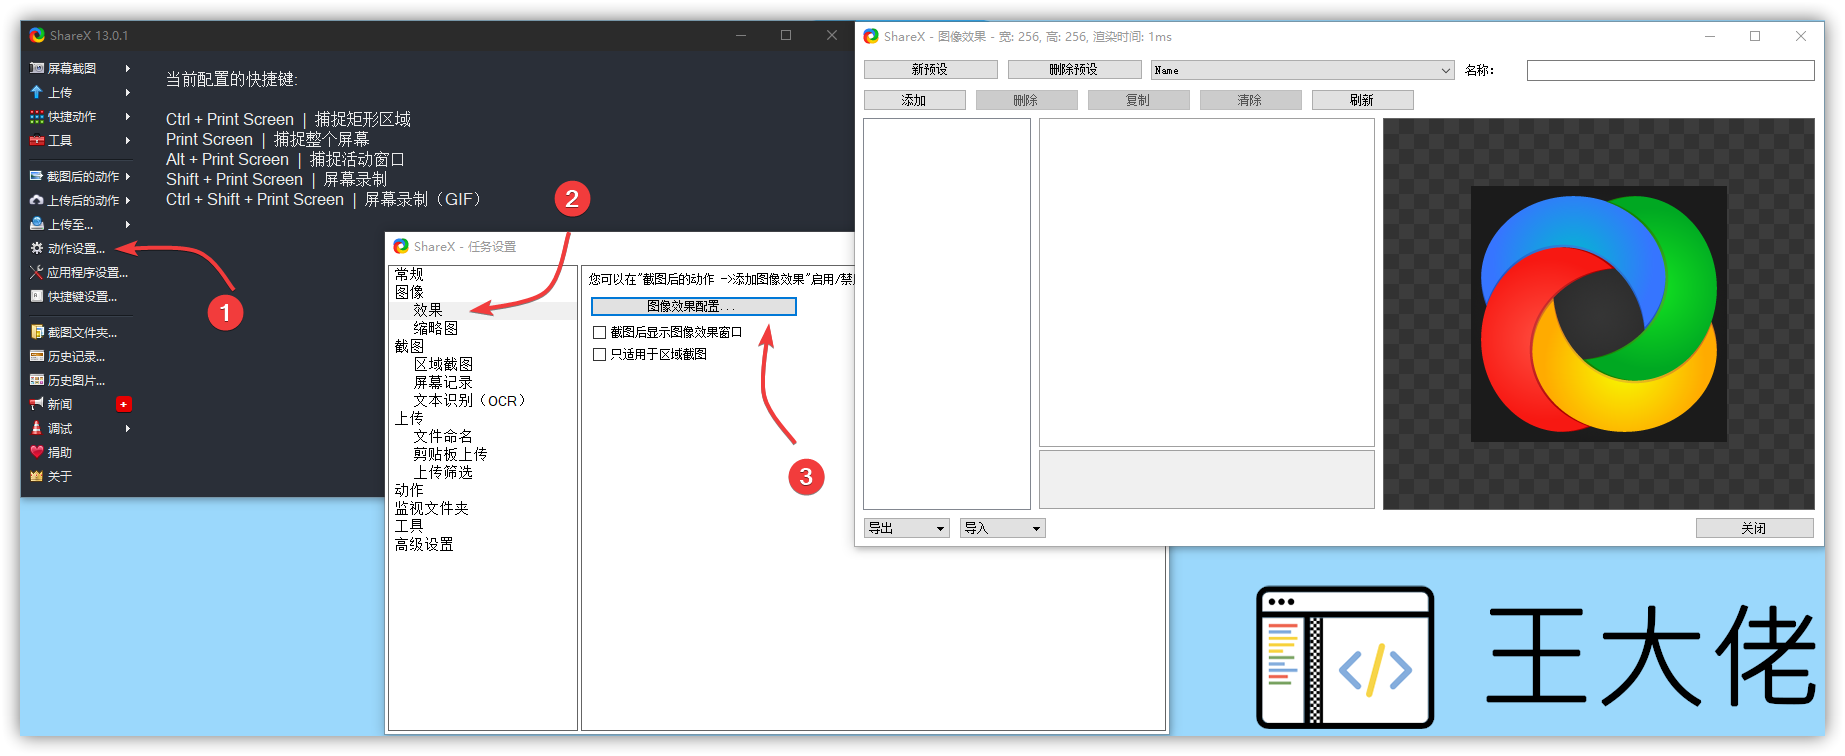Click the 删除预设 button
Screen dimensions: 1845x756
1074,69
